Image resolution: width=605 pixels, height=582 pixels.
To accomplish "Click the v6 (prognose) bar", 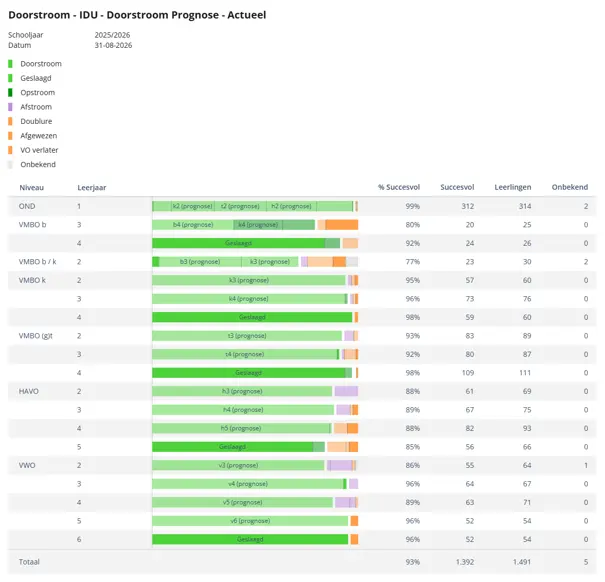I will (250, 521).
